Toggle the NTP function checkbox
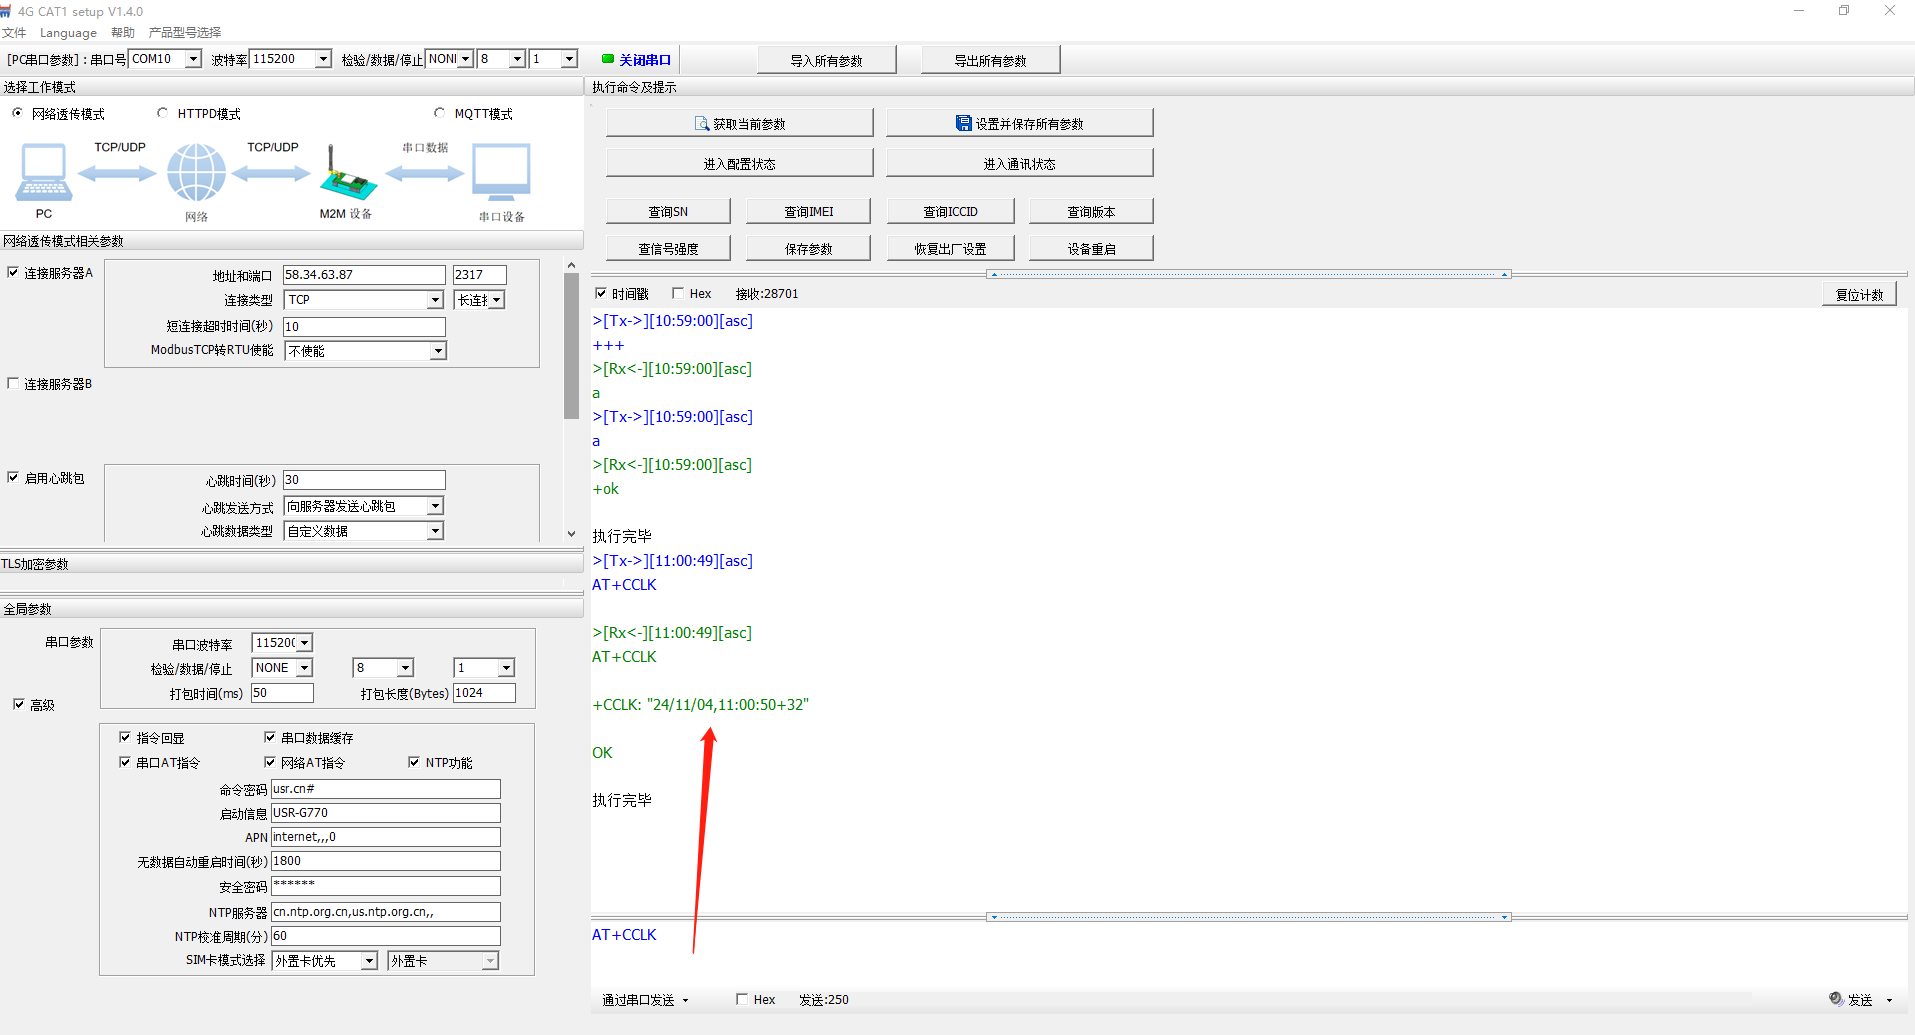The height and width of the screenshot is (1035, 1915). (x=414, y=762)
